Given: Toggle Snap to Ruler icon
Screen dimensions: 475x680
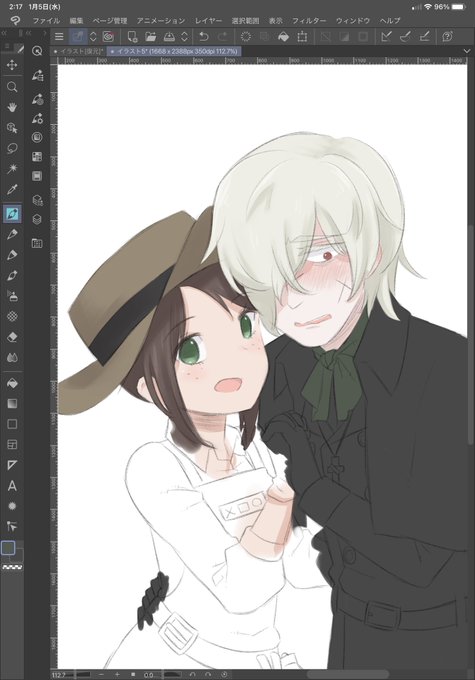Looking at the screenshot, I should (x=386, y=37).
